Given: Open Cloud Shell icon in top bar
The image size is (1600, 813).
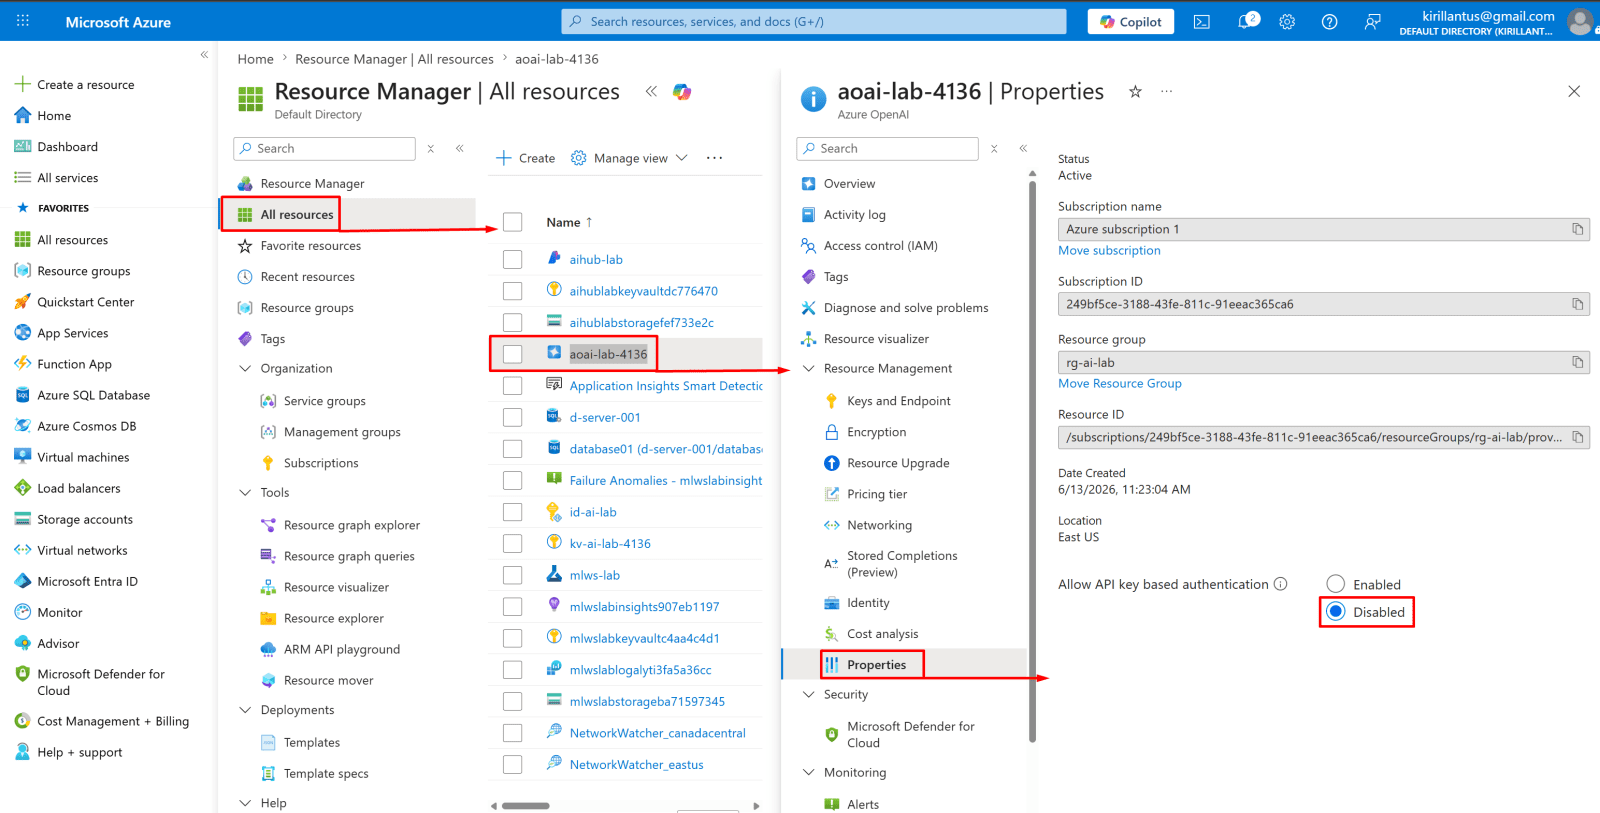Looking at the screenshot, I should click(x=1202, y=21).
